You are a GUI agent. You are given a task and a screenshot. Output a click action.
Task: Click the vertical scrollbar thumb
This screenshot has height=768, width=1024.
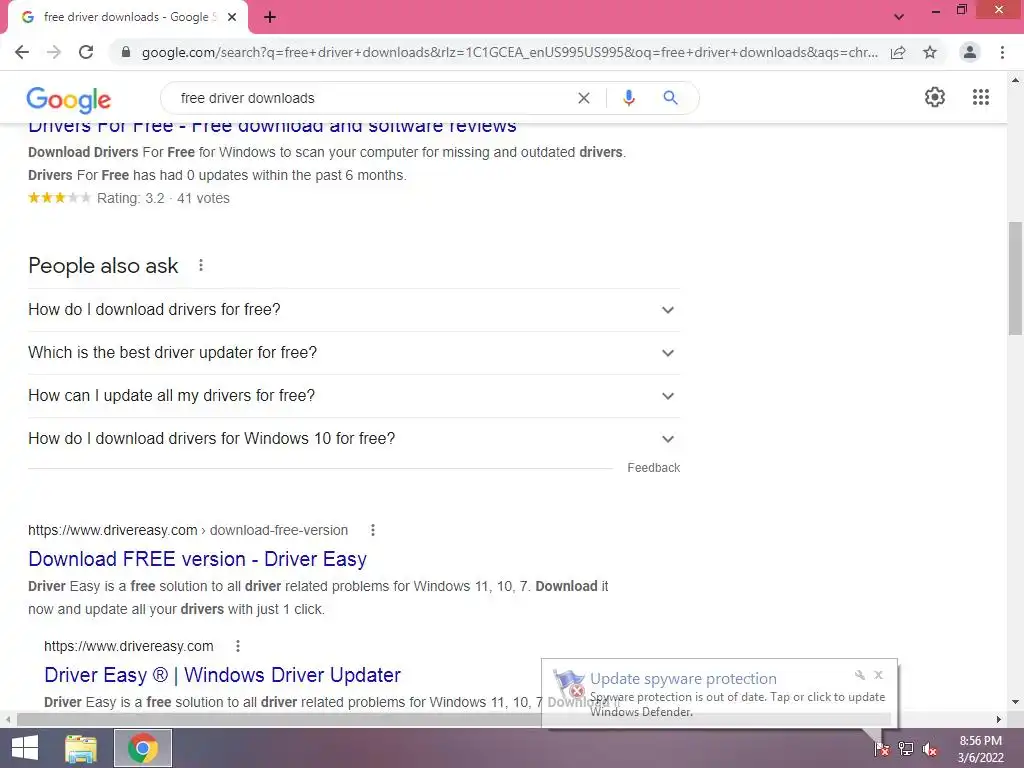pos(1015,278)
